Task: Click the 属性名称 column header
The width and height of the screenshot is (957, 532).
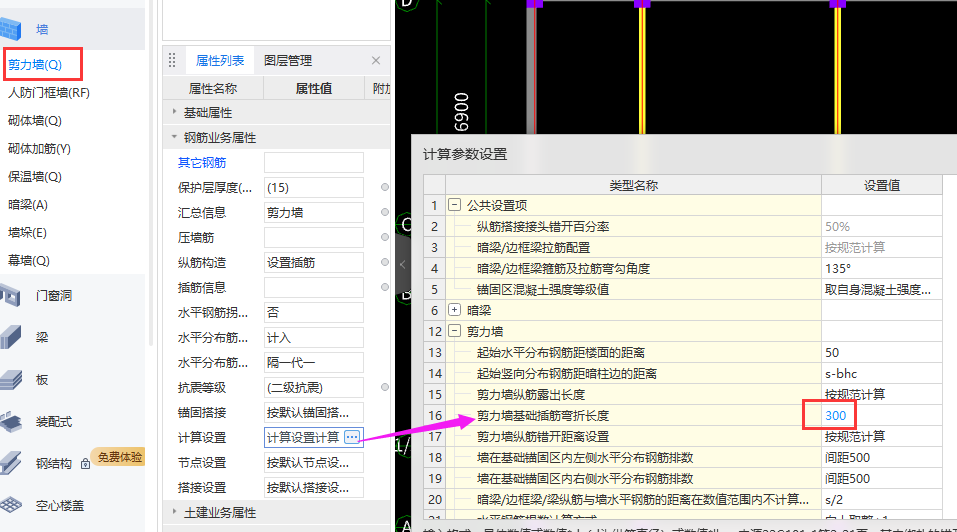Action: coord(213,88)
